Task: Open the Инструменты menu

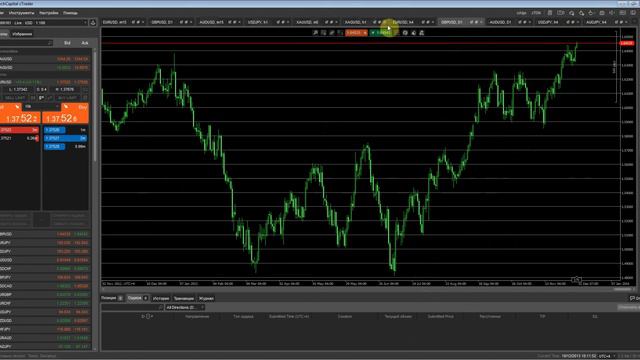Action: pos(22,13)
